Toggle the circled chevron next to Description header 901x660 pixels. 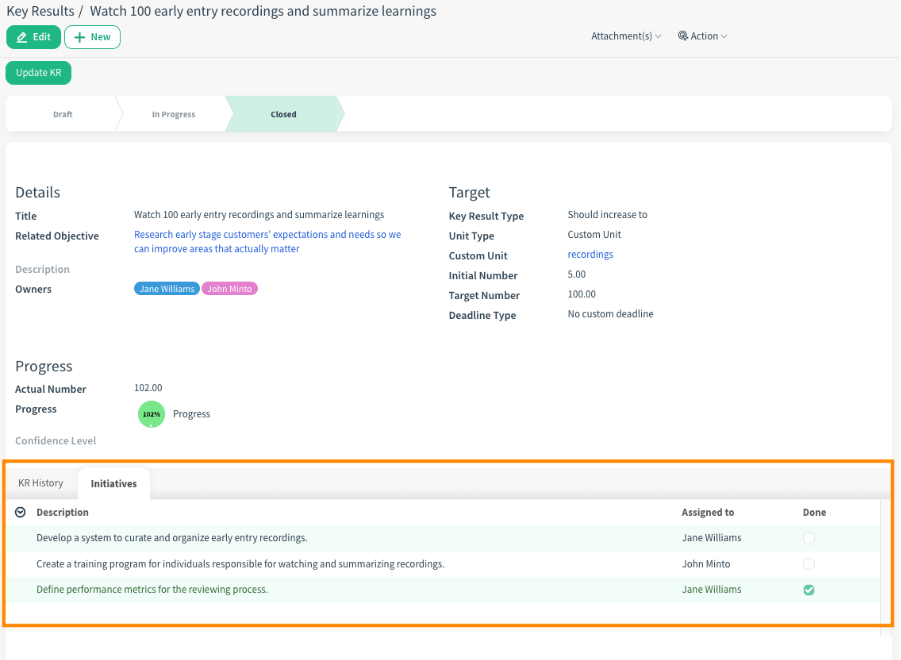[20, 512]
